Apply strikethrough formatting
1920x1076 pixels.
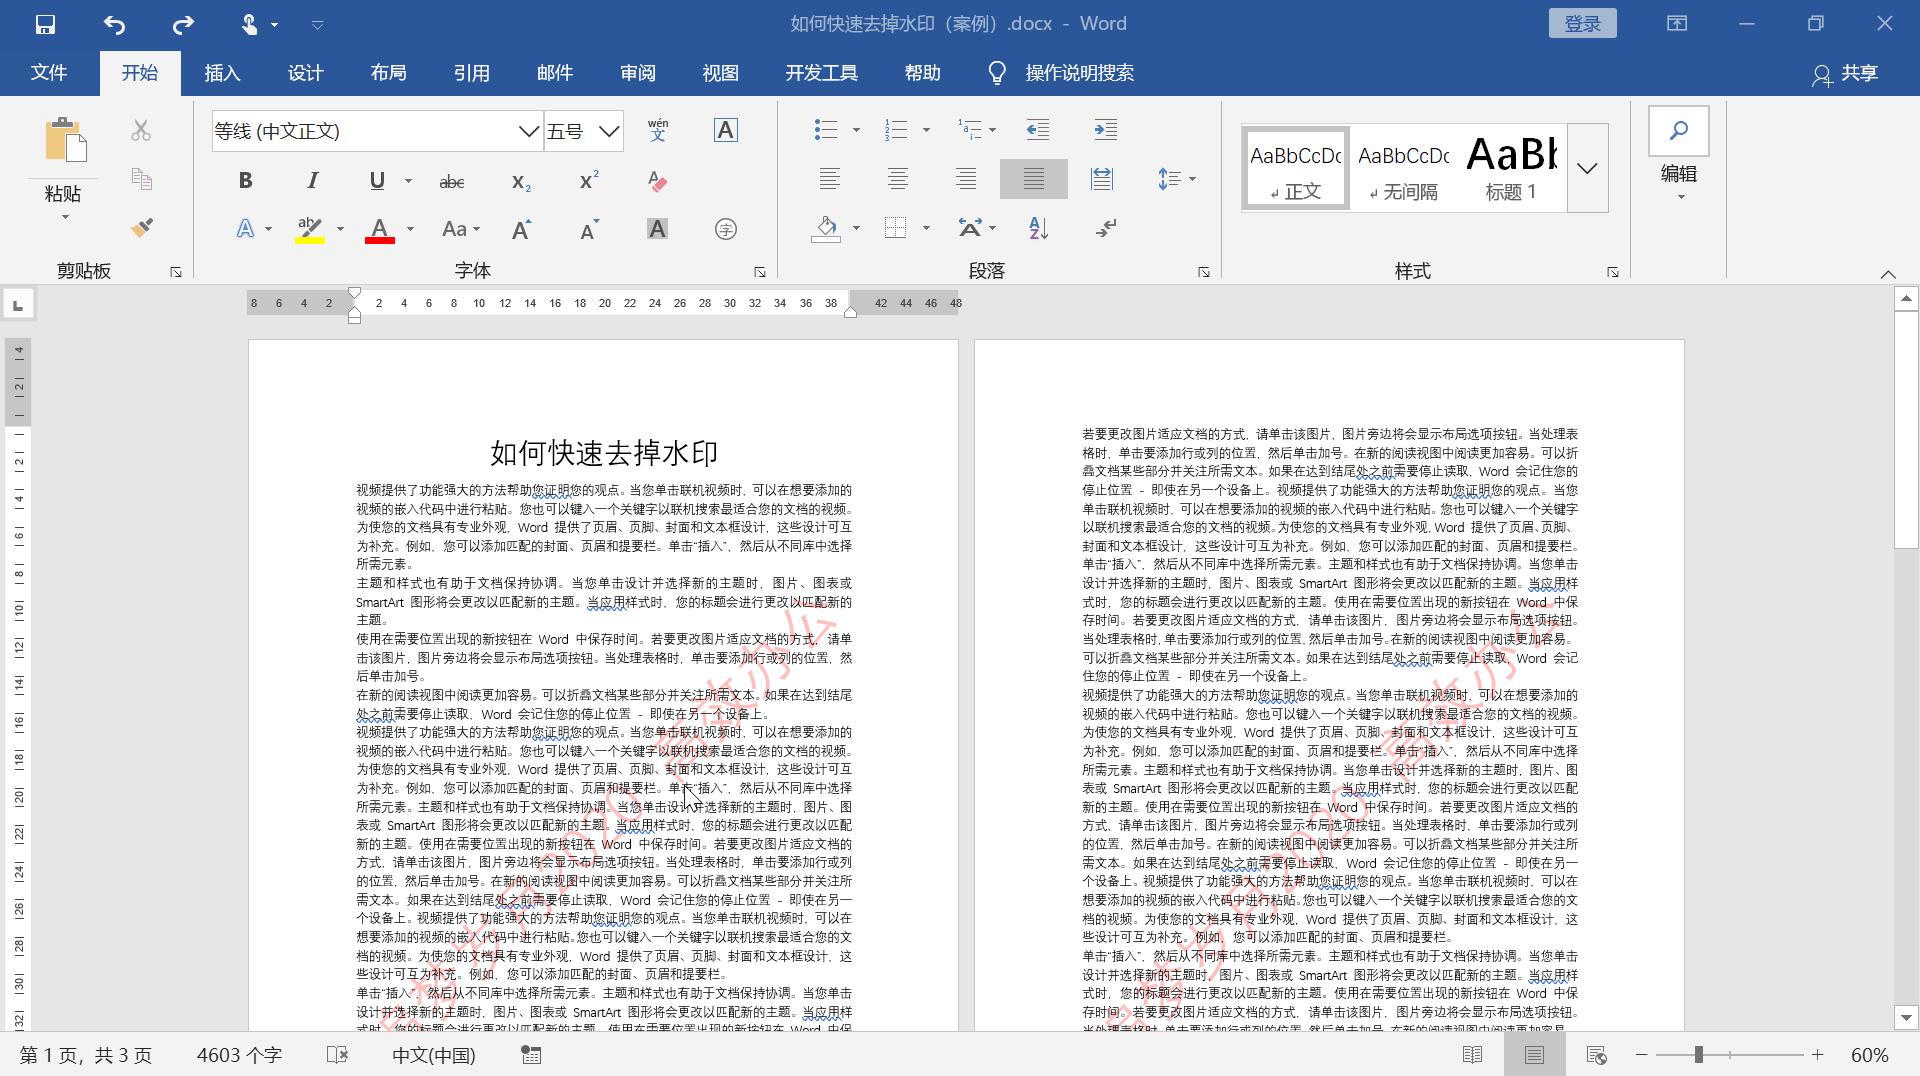452,181
